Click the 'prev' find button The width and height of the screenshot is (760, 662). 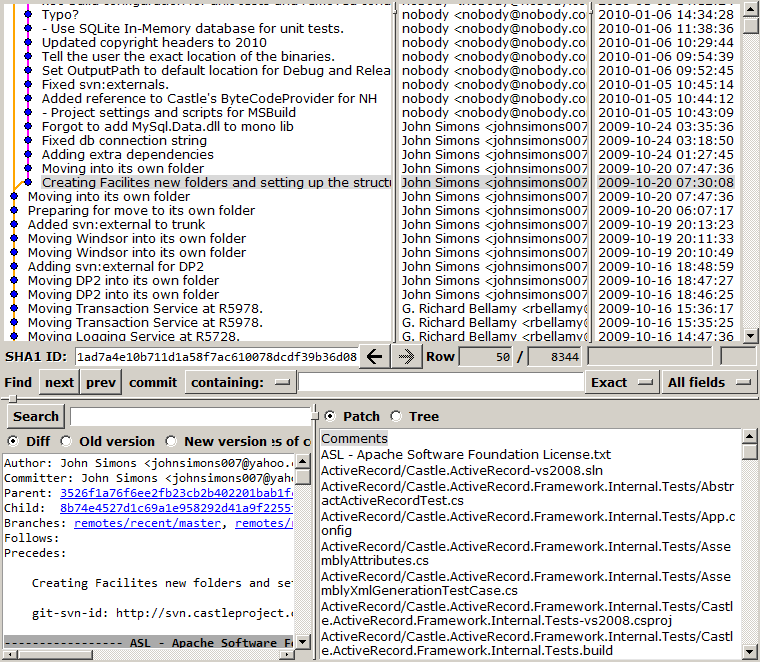101,382
